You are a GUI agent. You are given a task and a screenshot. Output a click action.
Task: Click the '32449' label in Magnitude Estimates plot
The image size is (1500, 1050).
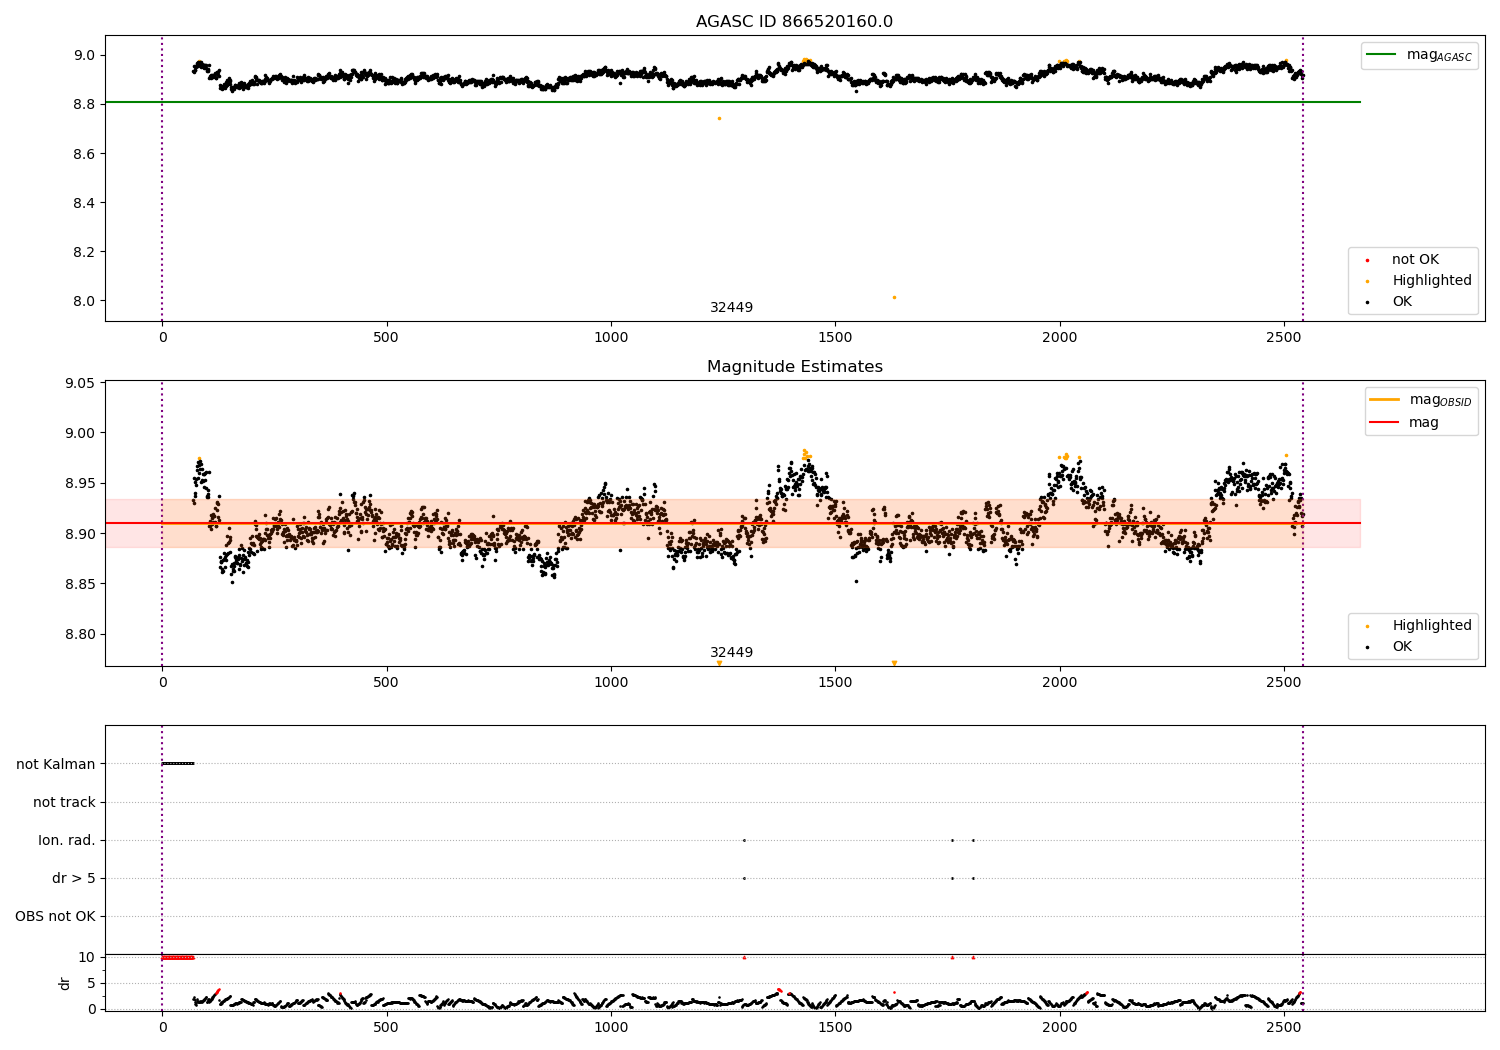point(731,653)
